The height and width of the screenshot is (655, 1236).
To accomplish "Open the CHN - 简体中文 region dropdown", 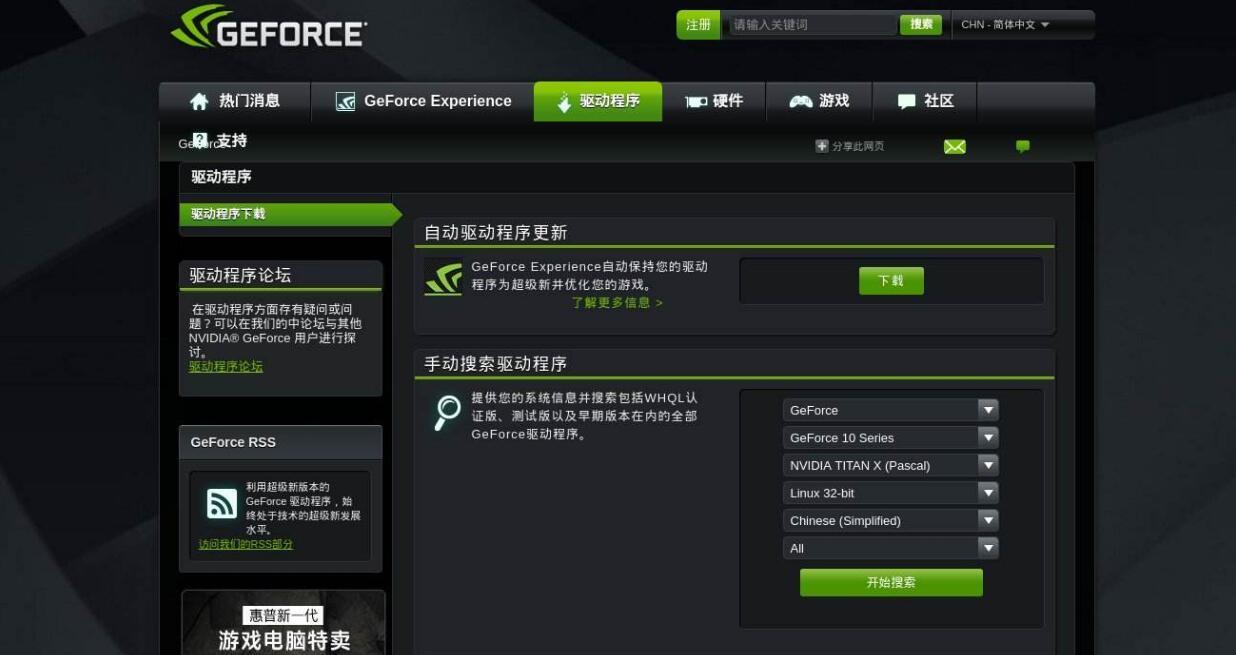I will click(x=1006, y=25).
